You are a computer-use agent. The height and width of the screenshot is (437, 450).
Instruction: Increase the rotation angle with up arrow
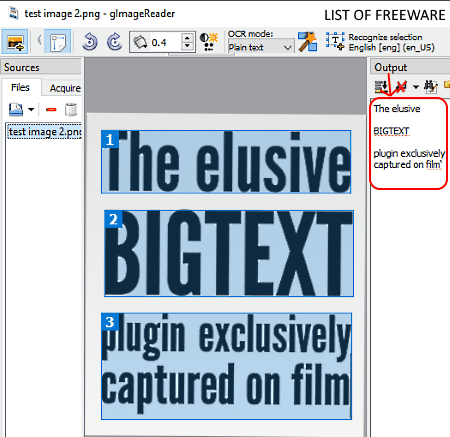coord(188,37)
